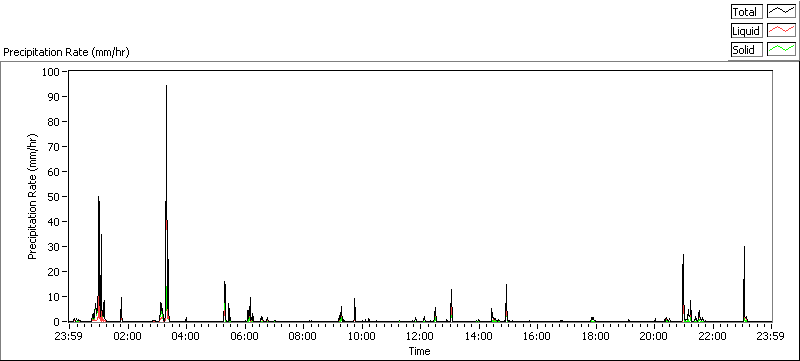Click the 22:00 time tick label
The image size is (800, 361).
coord(713,336)
